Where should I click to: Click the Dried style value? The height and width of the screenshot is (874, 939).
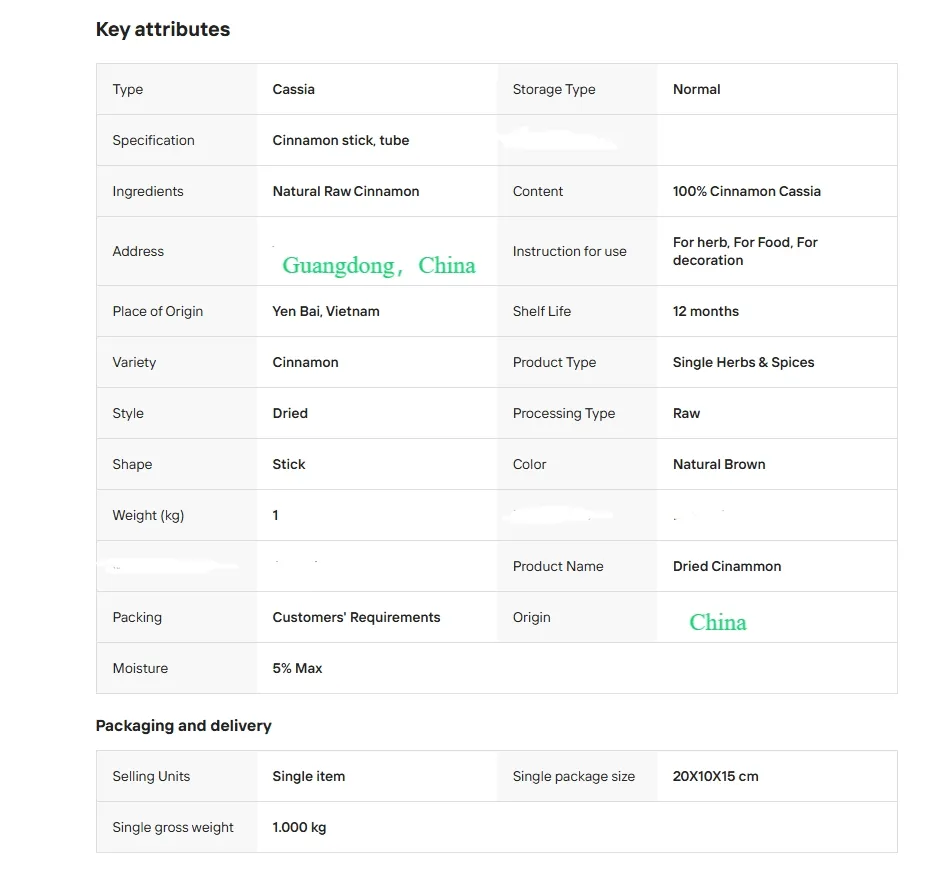click(x=290, y=413)
